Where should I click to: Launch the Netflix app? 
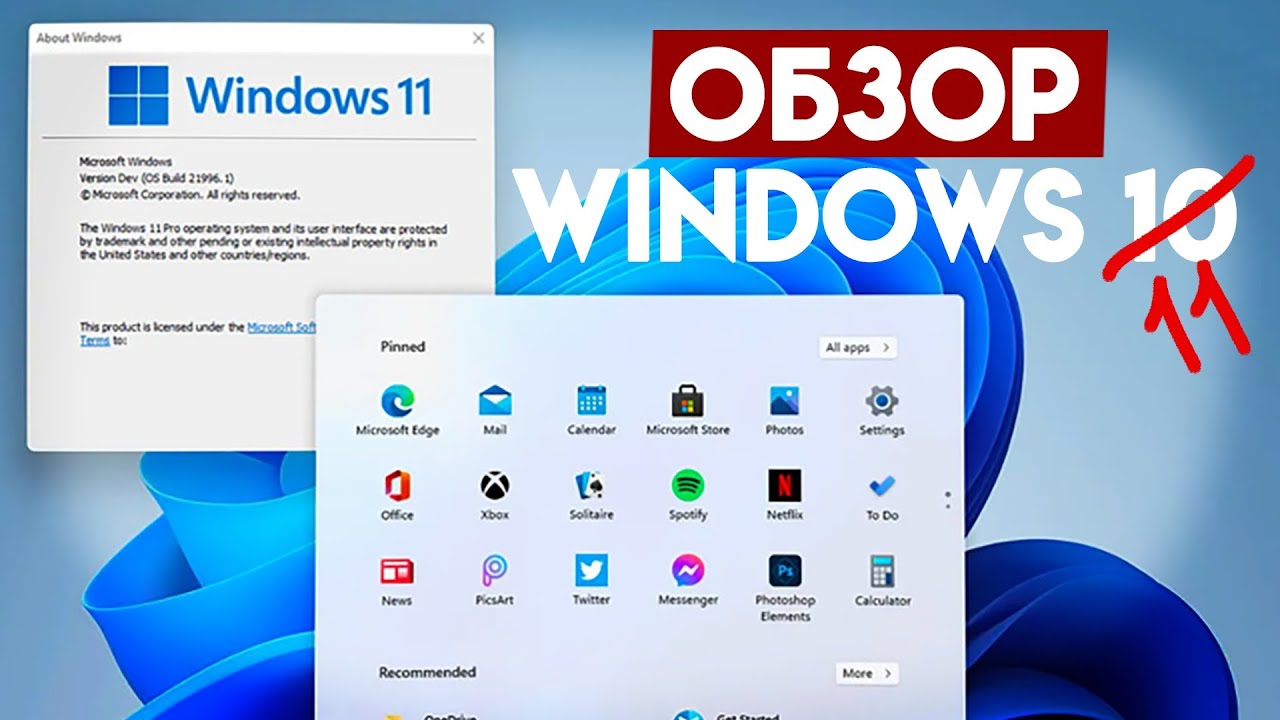(x=784, y=496)
